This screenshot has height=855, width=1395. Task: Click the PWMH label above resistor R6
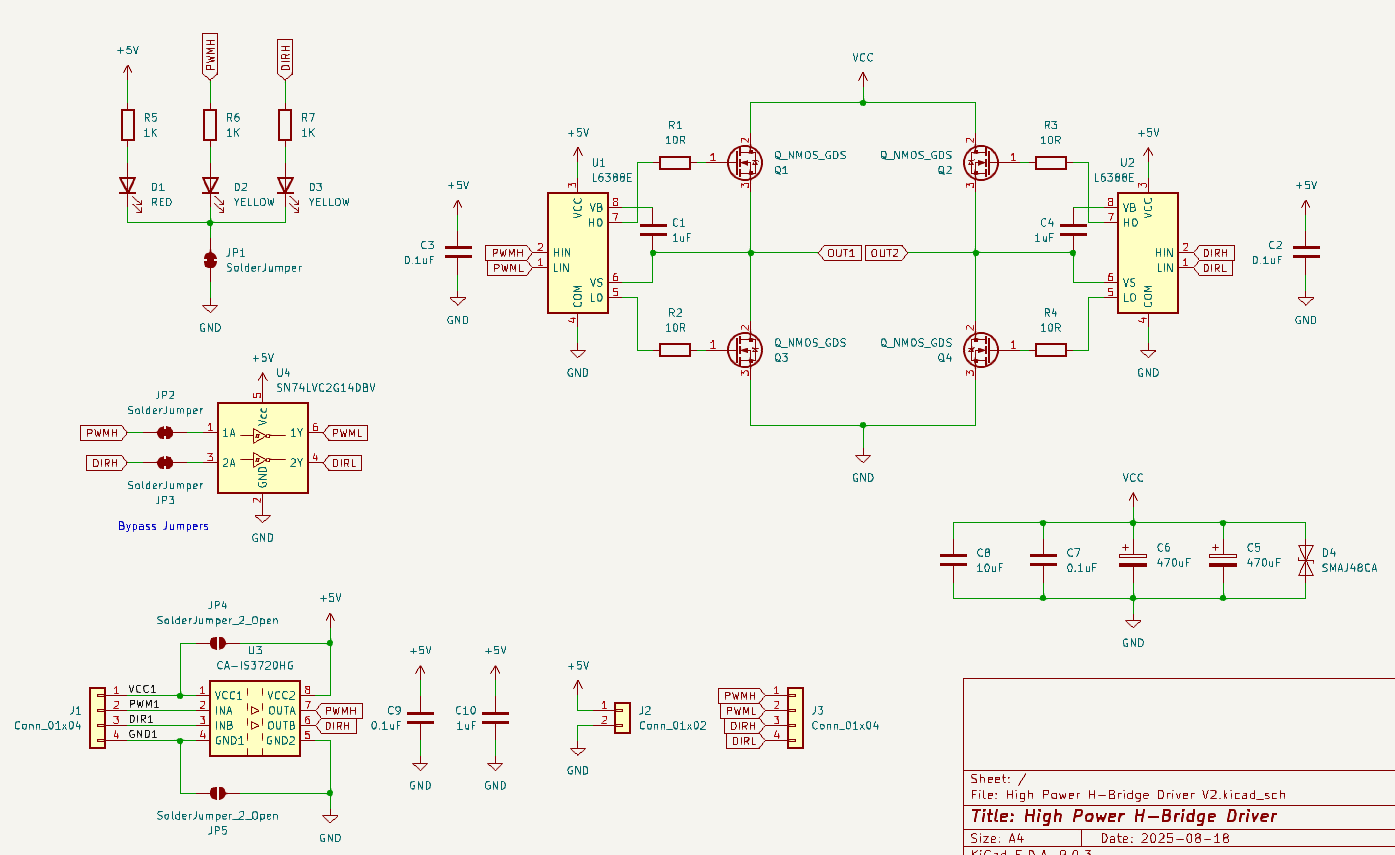[x=210, y=55]
